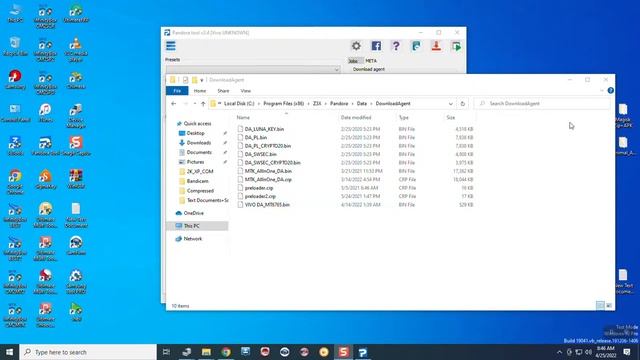This screenshot has width=640, height=360.
Task: Expand the ribbon with the chevron
Action: [602, 91]
